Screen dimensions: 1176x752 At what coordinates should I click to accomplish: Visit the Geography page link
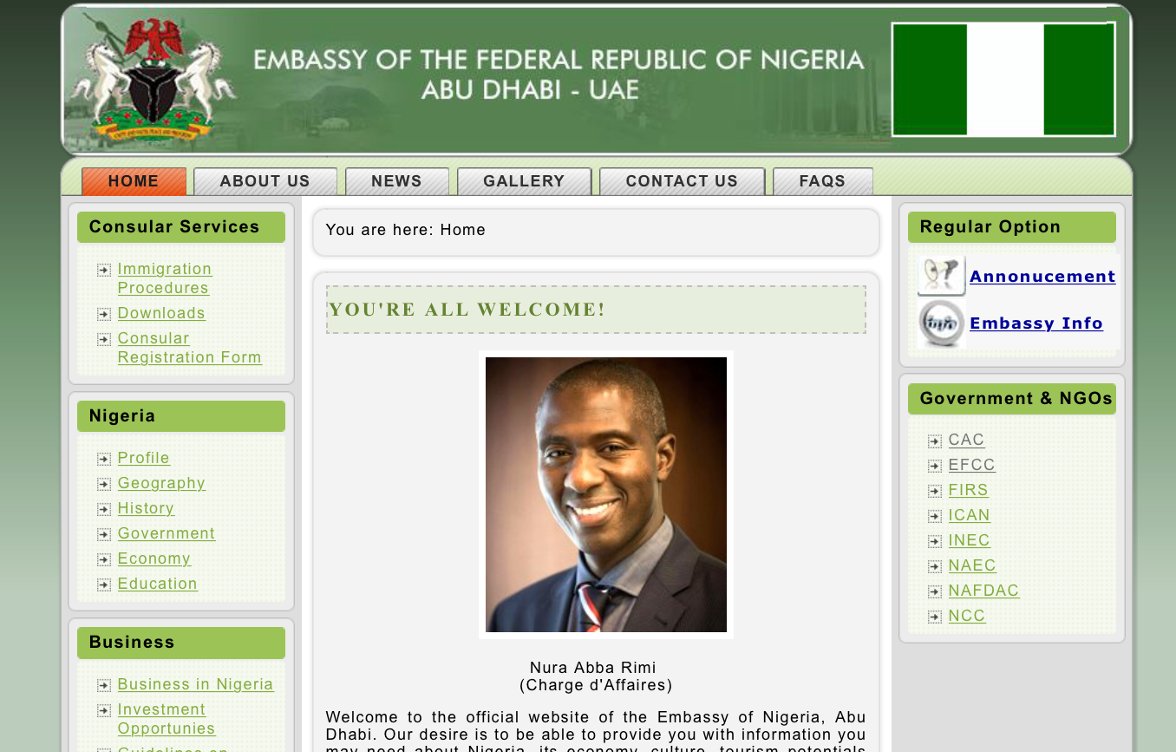(161, 483)
